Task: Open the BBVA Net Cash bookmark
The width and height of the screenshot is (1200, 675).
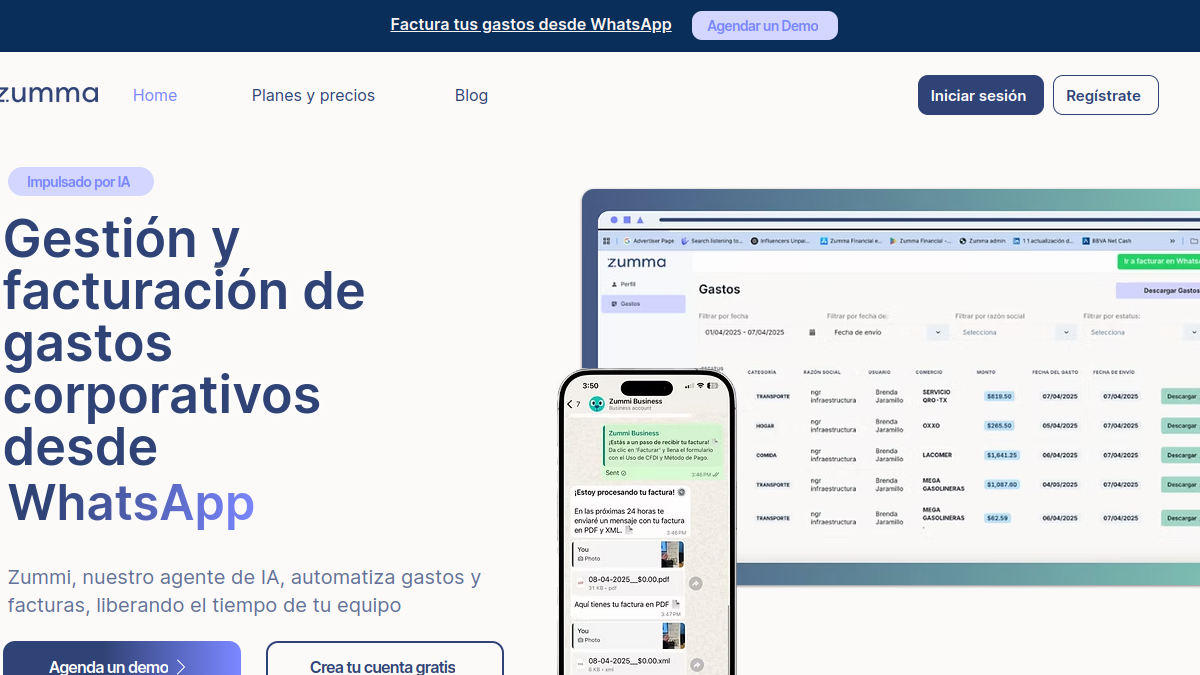Action: click(1105, 241)
